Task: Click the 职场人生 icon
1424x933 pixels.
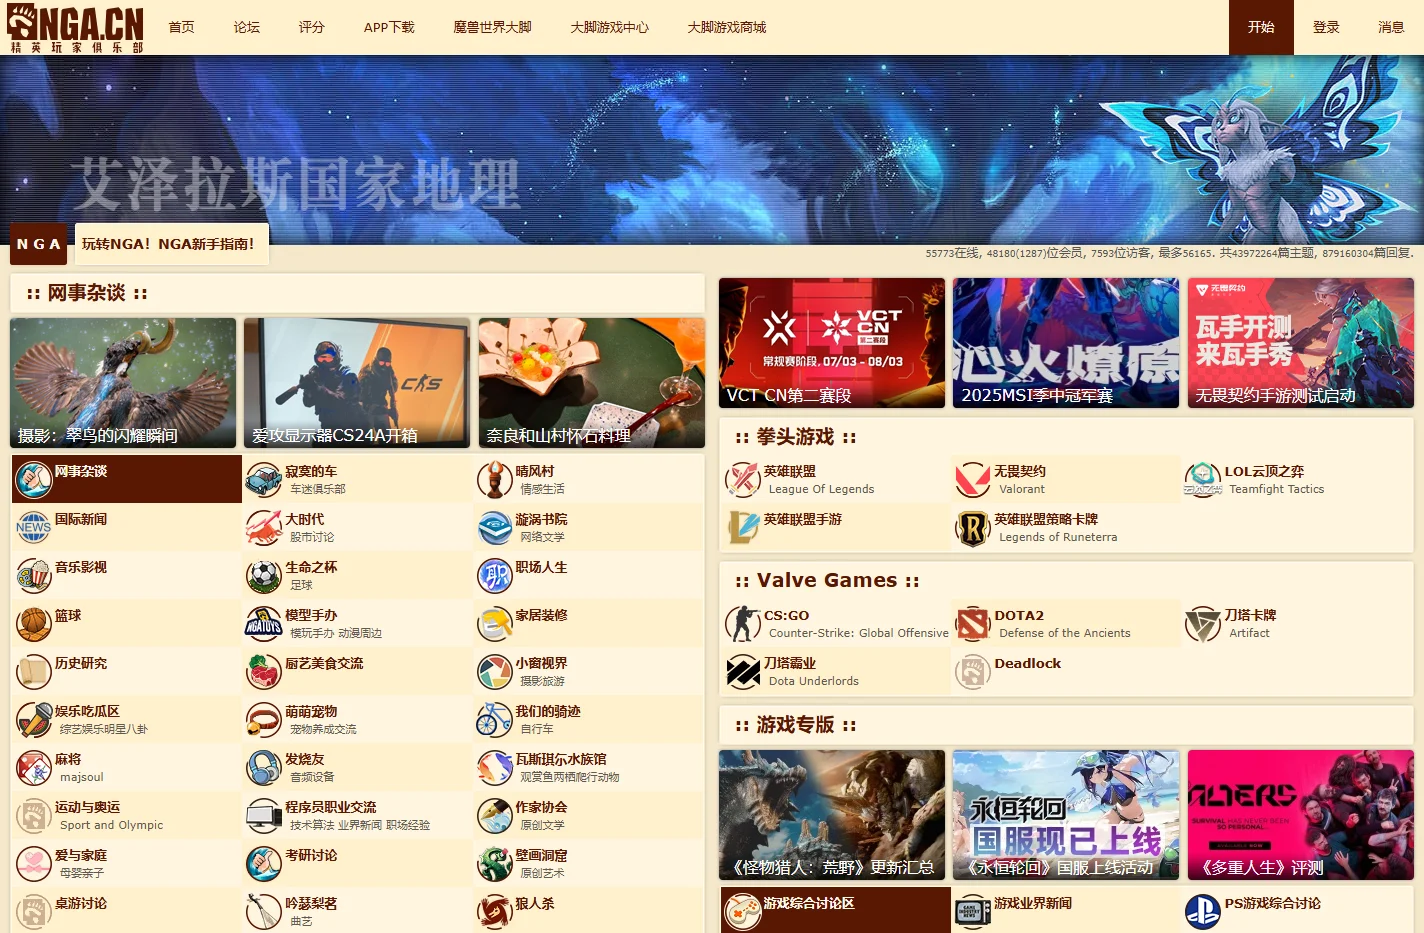Action: 494,575
